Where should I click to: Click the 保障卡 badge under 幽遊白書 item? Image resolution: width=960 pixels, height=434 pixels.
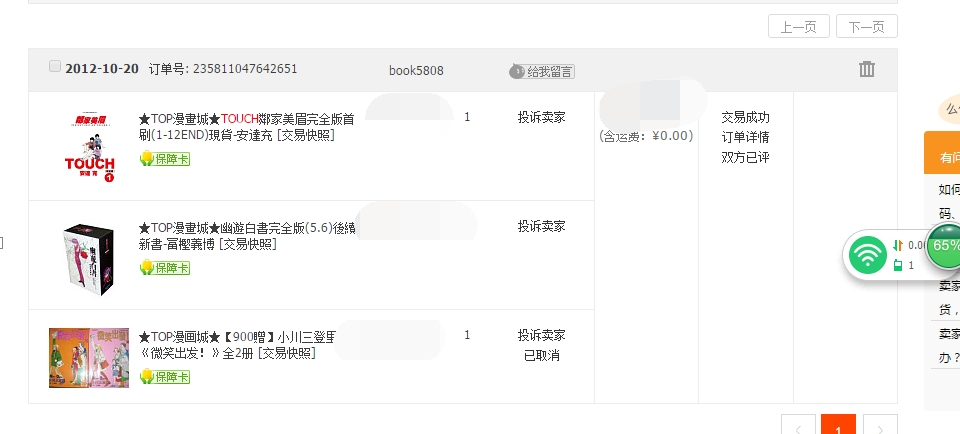(x=165, y=267)
